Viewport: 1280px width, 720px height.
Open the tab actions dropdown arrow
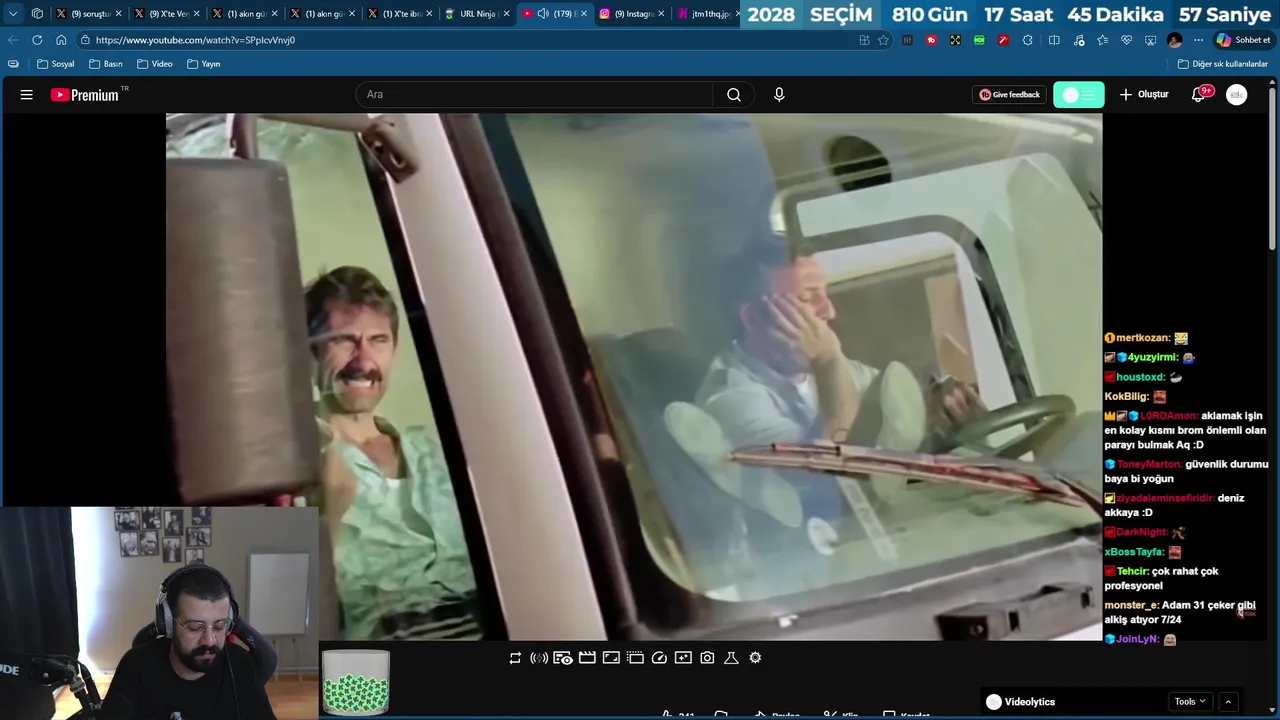click(x=13, y=14)
